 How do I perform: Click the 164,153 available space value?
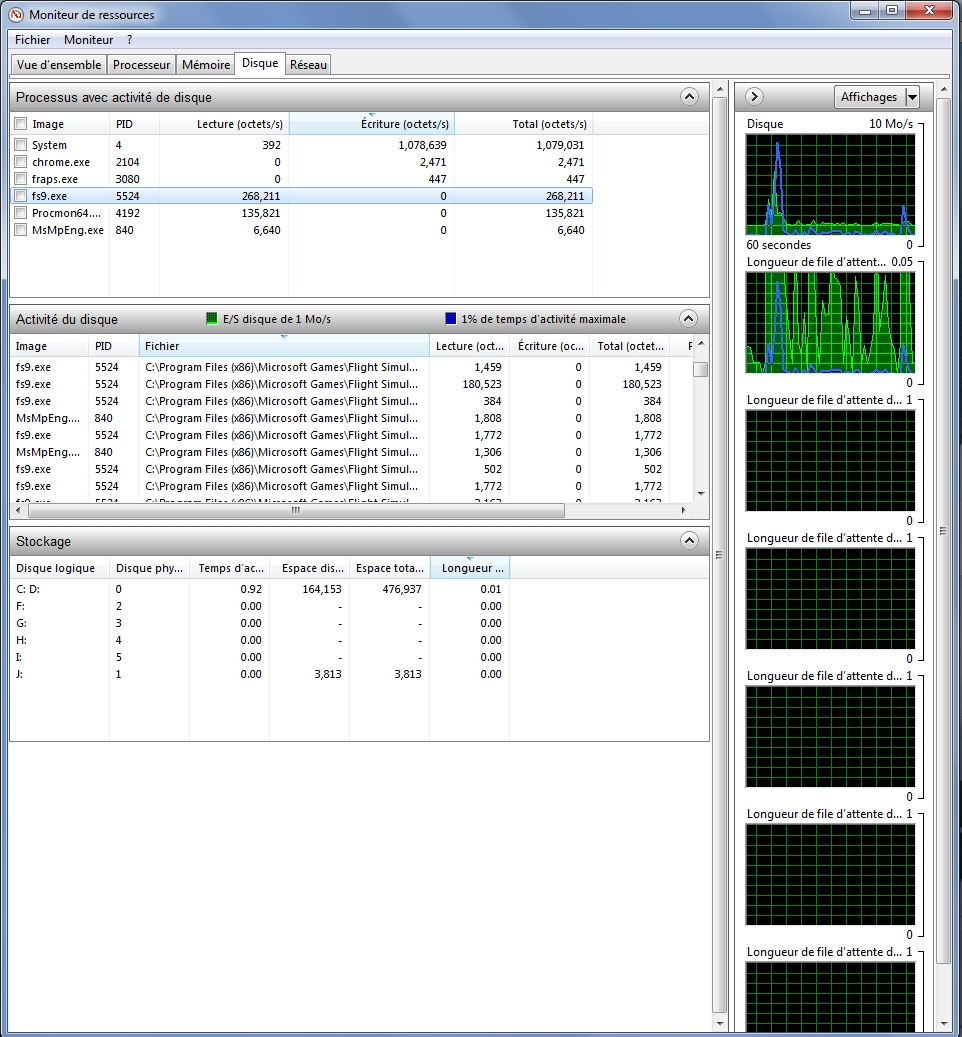point(322,589)
